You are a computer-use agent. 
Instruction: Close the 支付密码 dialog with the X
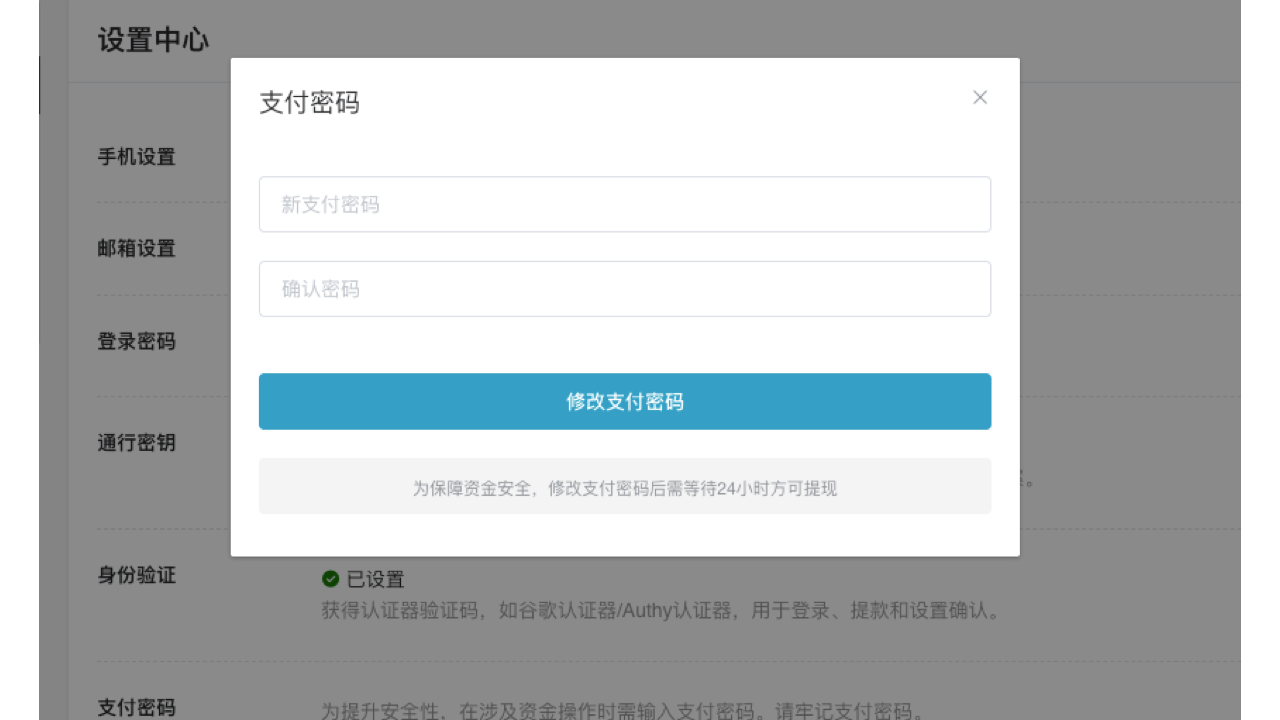pyautogui.click(x=980, y=97)
